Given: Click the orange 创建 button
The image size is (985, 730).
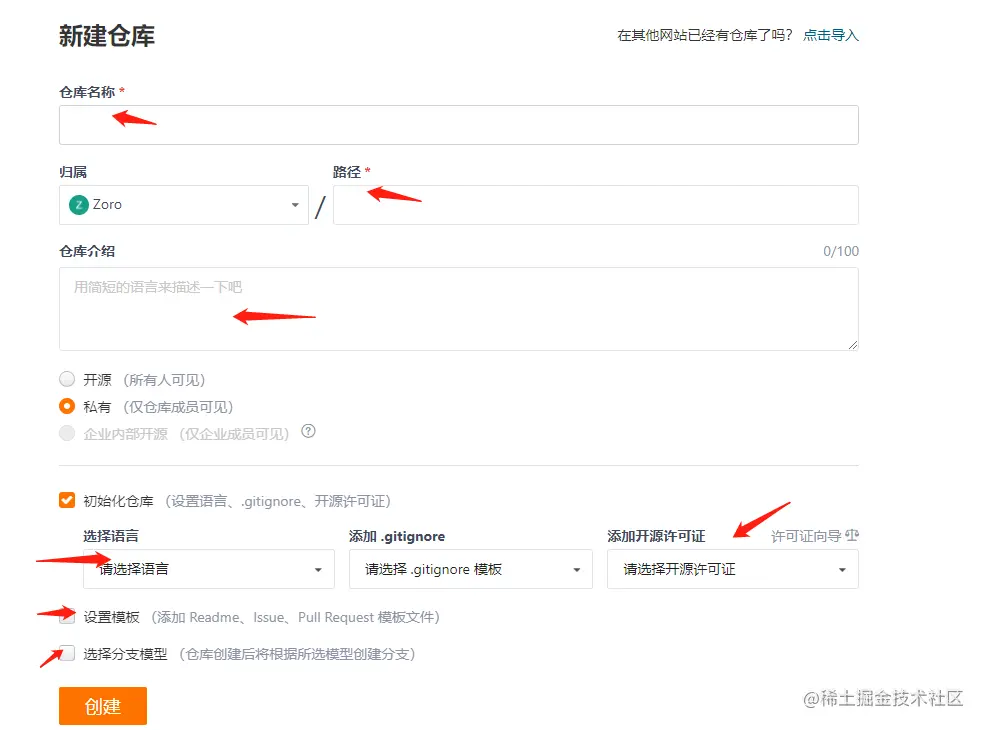Looking at the screenshot, I should [103, 706].
